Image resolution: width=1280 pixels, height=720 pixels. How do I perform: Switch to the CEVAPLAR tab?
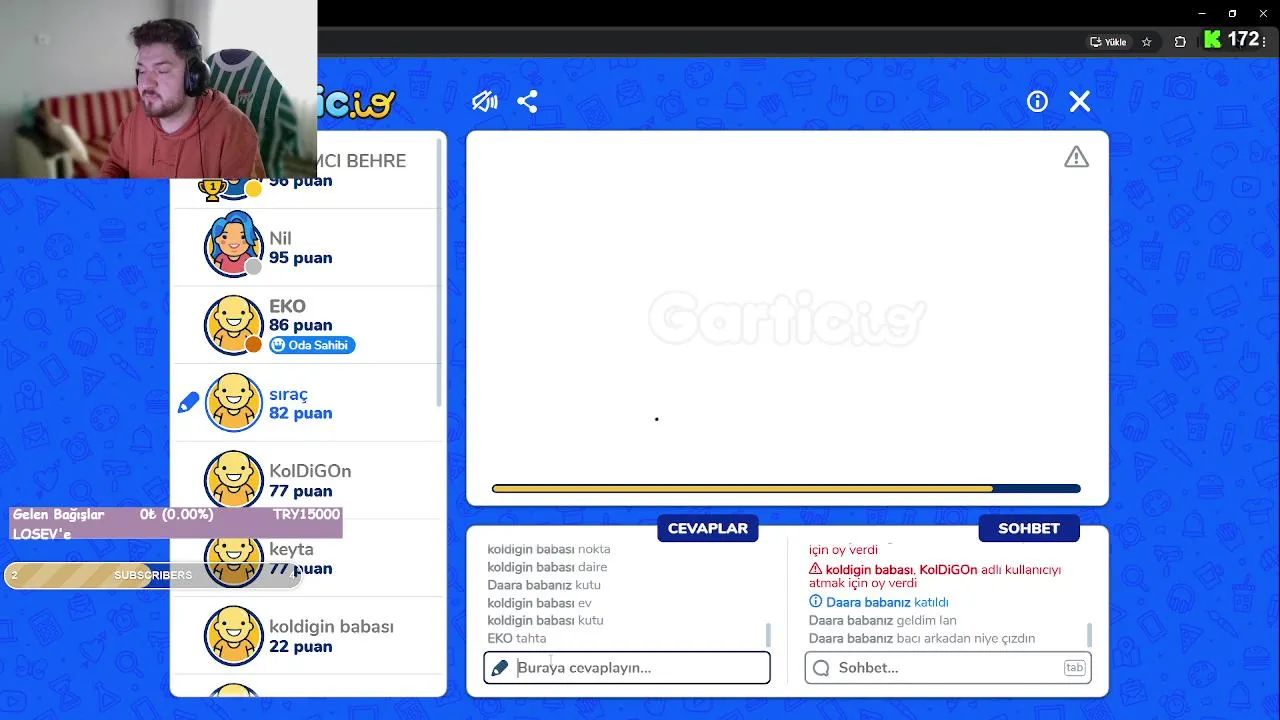click(708, 528)
